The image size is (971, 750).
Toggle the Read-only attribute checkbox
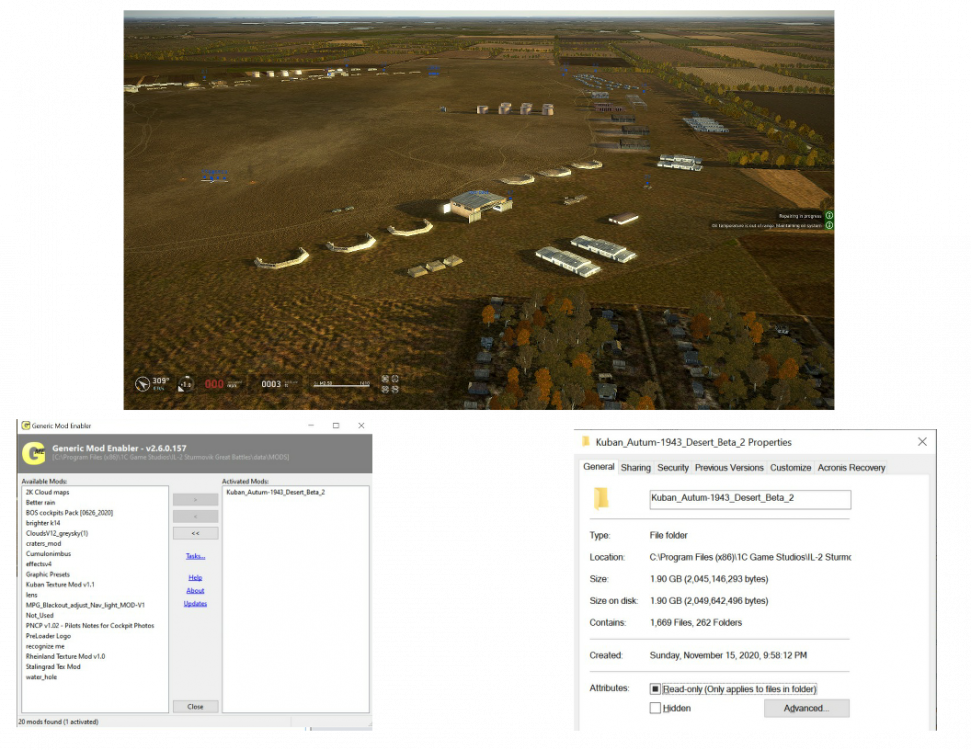point(655,689)
